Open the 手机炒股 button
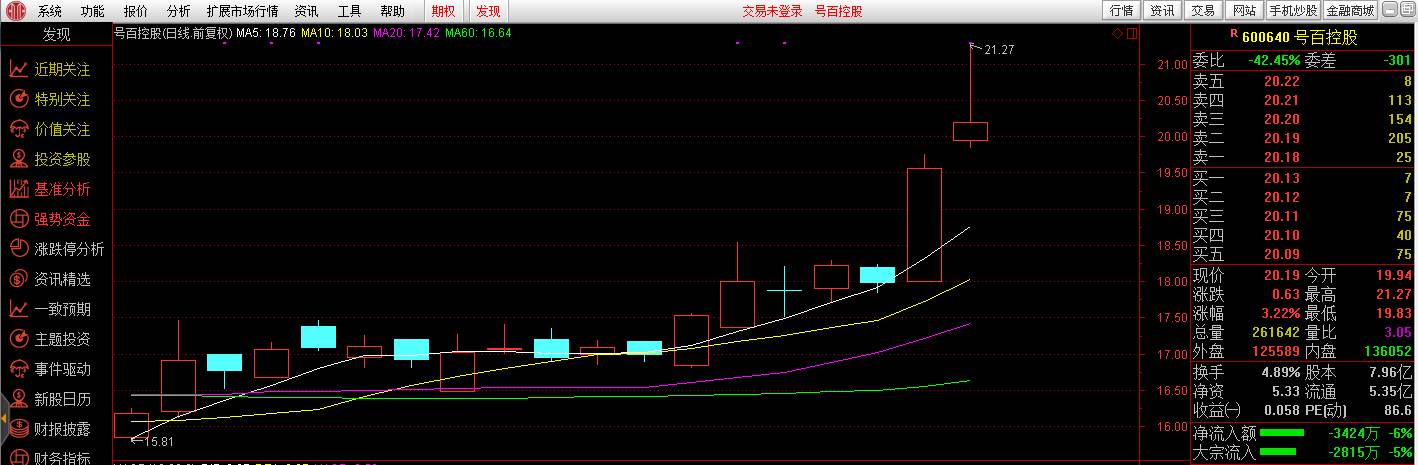The height and width of the screenshot is (465, 1418). (1293, 11)
